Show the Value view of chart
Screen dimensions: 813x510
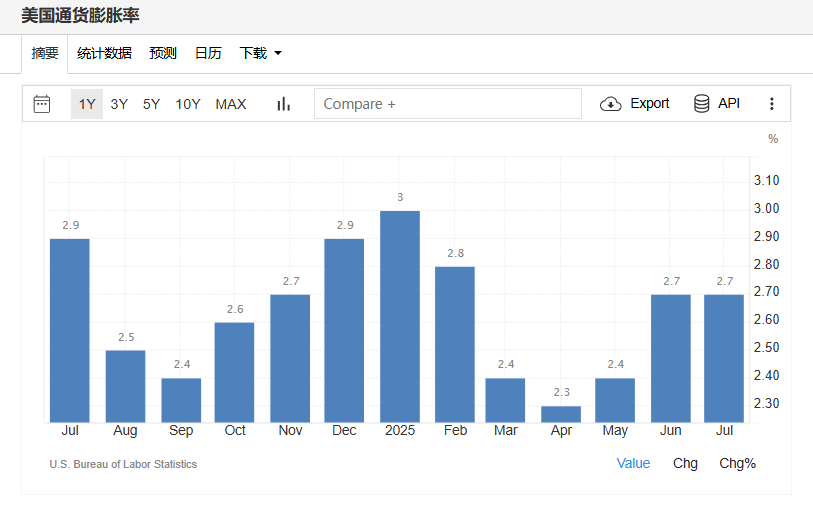(x=633, y=463)
